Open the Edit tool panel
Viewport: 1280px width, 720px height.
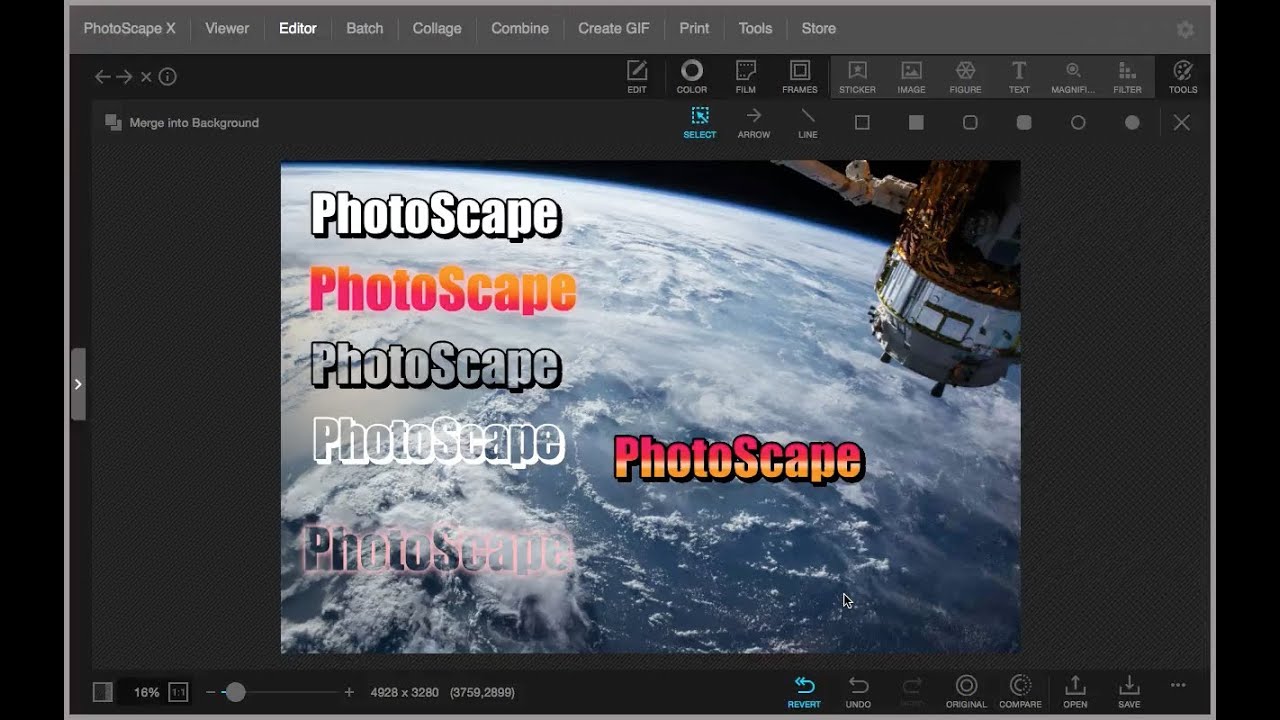tap(637, 77)
